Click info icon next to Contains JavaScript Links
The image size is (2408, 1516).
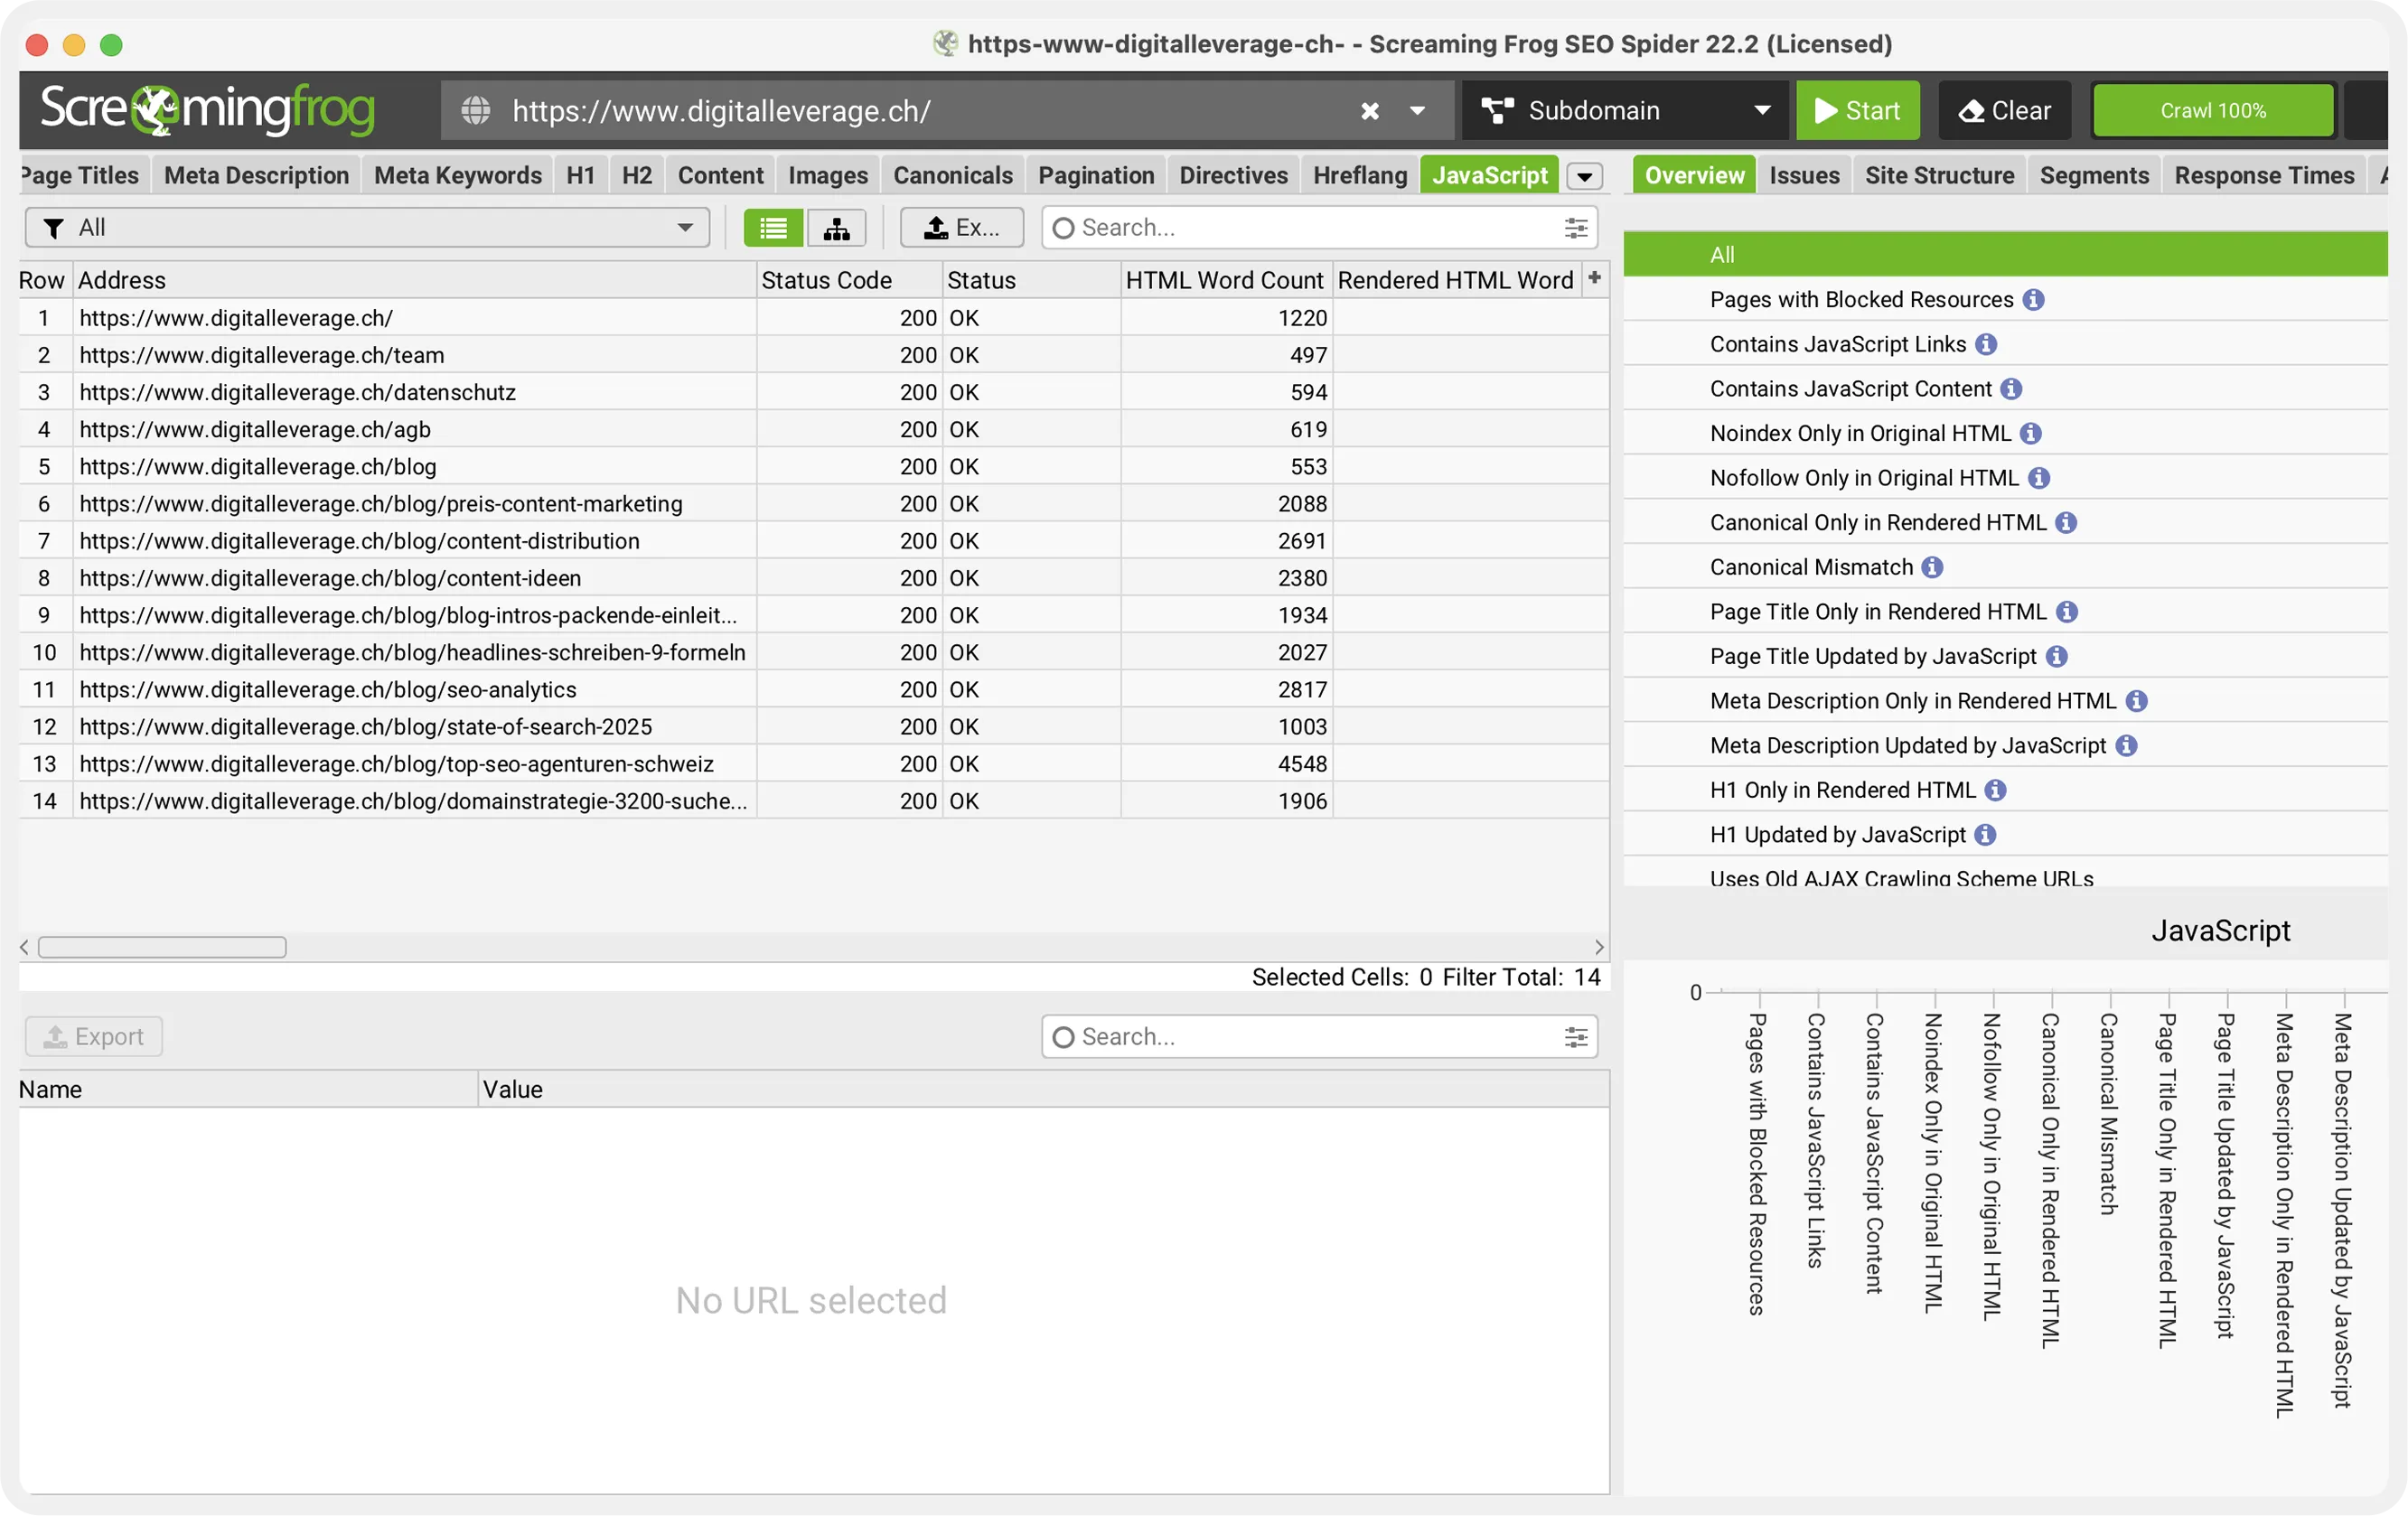[x=1985, y=344]
